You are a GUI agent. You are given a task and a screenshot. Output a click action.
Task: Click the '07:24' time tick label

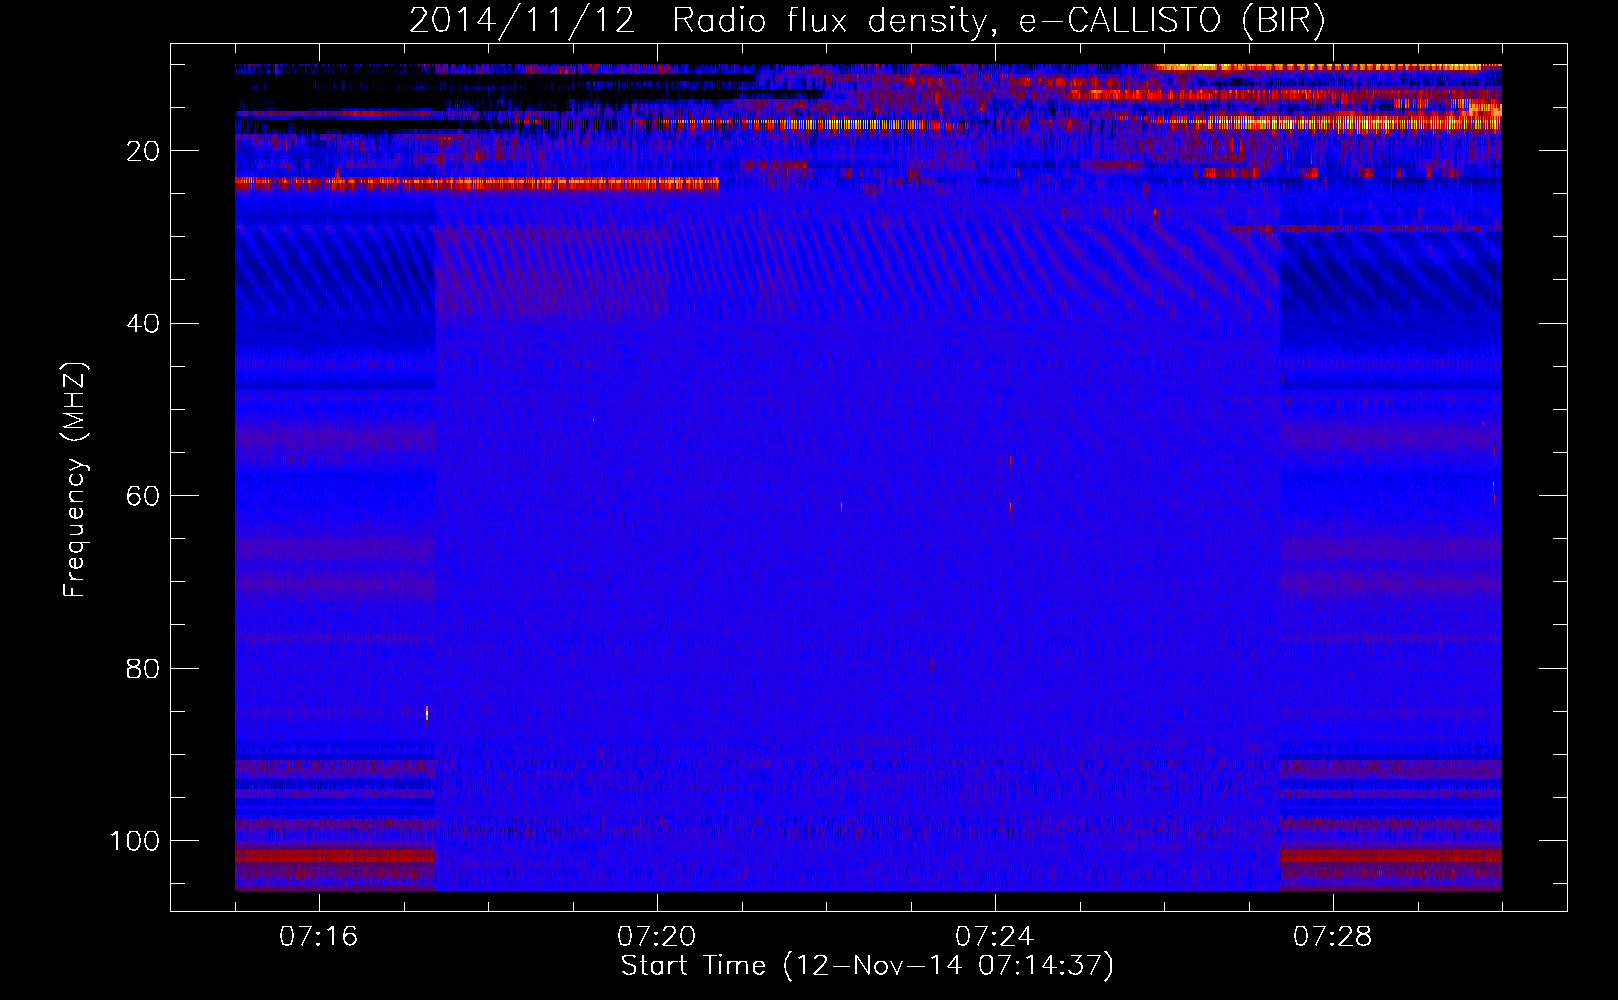pyautogui.click(x=995, y=937)
